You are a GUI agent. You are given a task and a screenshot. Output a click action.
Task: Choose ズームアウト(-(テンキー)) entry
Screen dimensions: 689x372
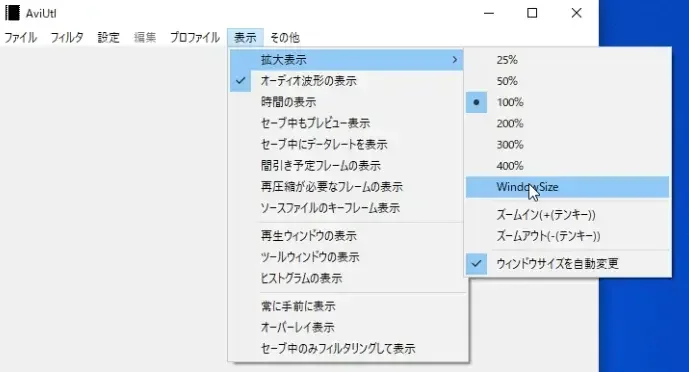[567, 236]
